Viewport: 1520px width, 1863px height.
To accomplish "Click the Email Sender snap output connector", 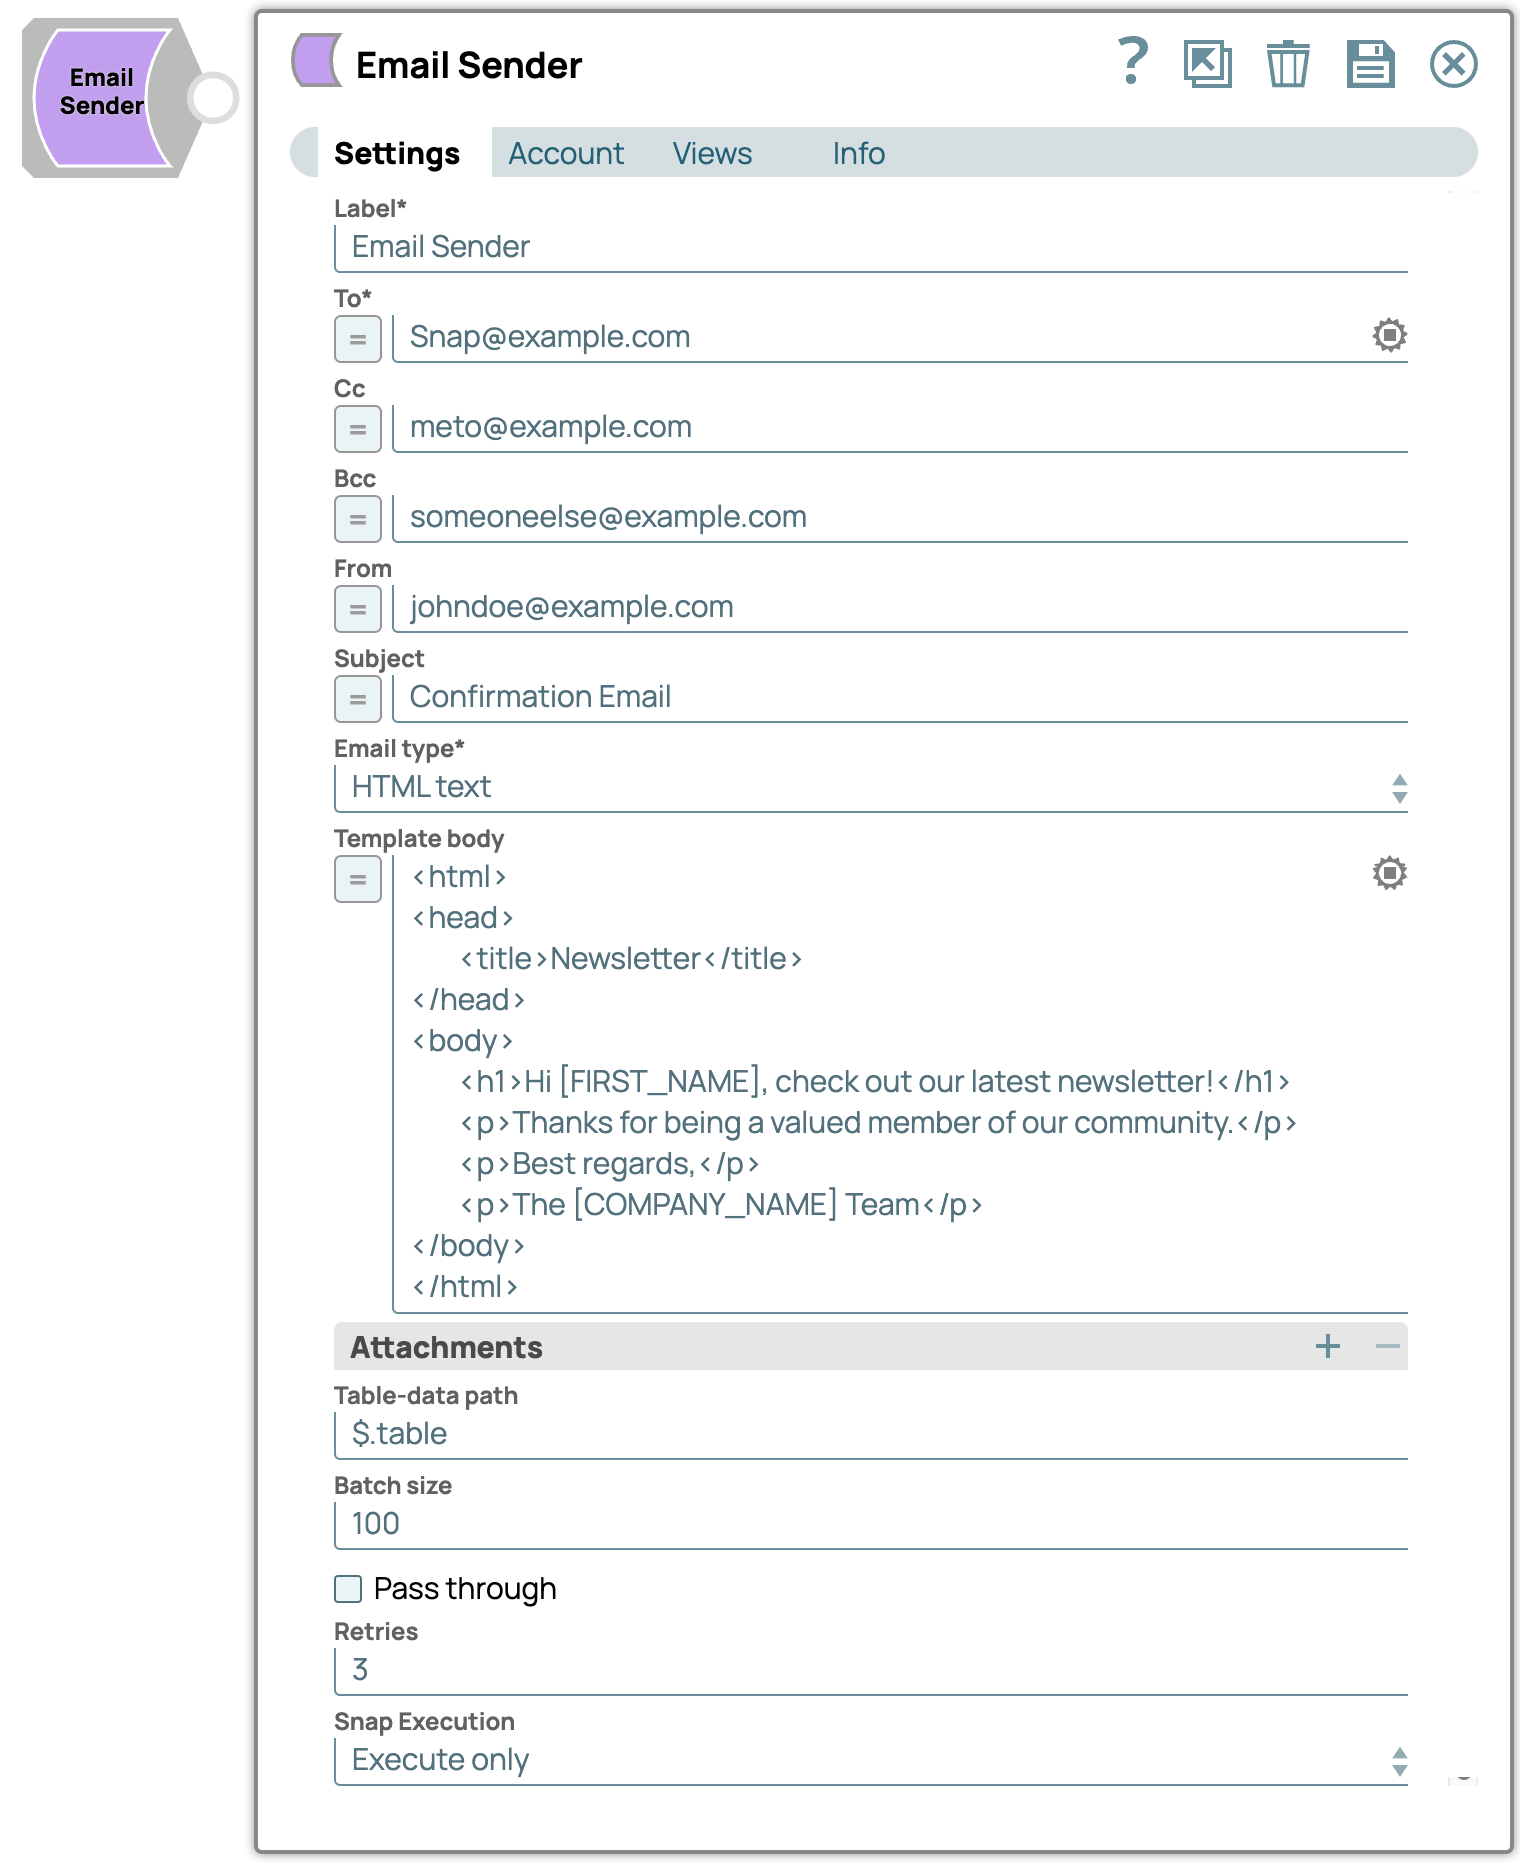I will (x=213, y=98).
